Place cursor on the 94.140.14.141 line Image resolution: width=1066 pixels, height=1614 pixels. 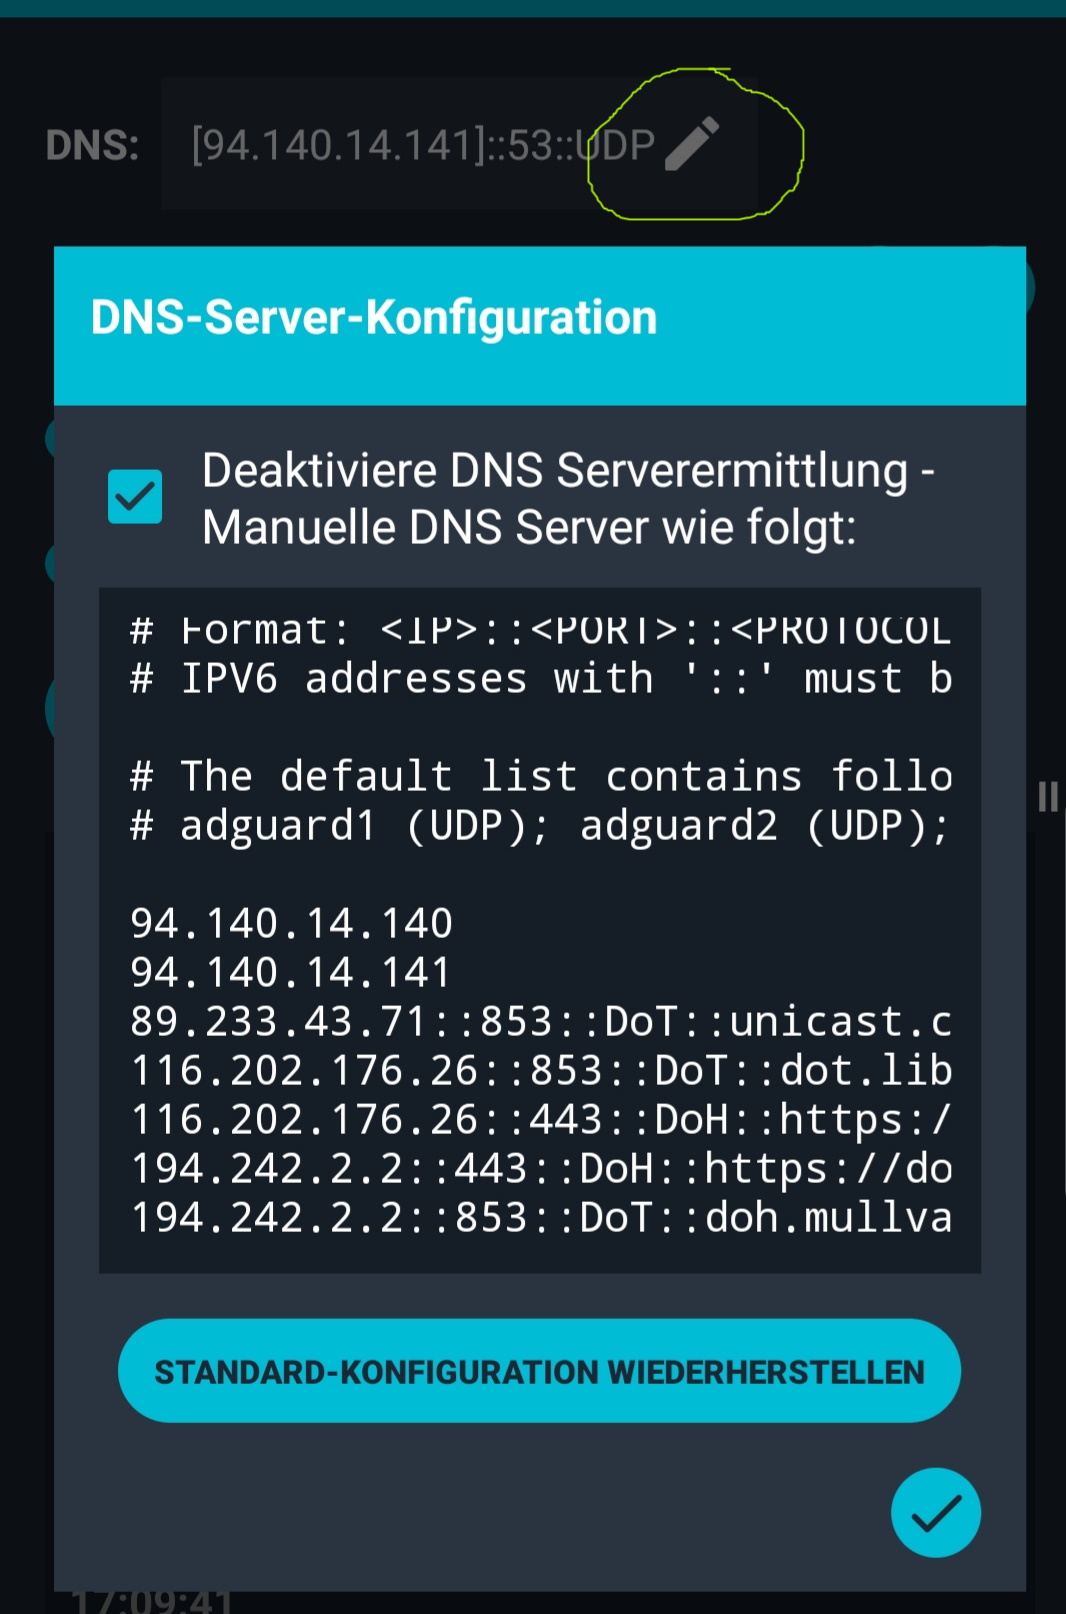point(291,972)
